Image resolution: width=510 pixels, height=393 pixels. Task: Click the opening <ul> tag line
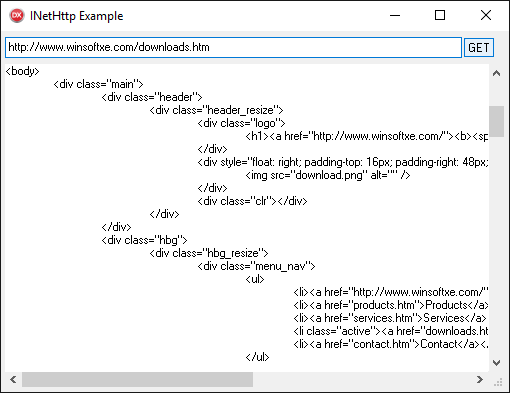[255, 279]
